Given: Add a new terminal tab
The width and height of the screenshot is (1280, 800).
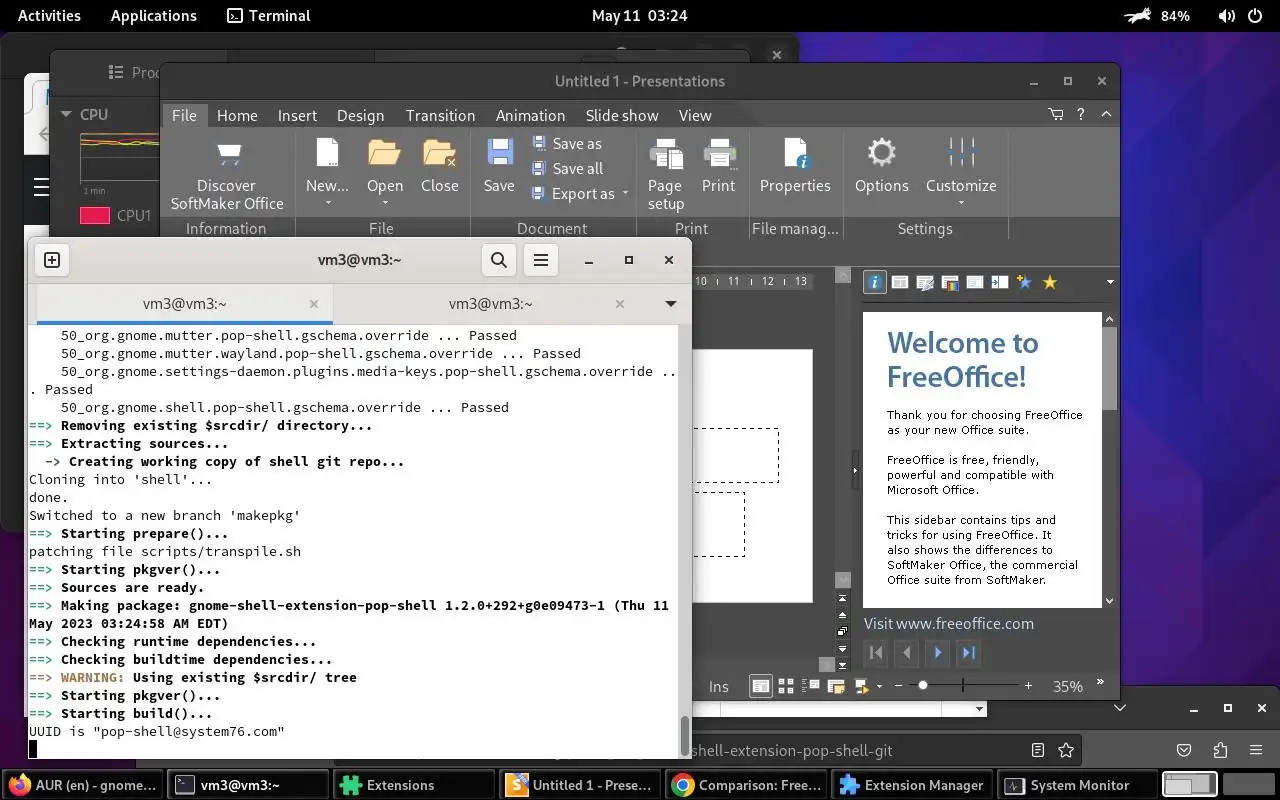Looking at the screenshot, I should click(x=52, y=260).
